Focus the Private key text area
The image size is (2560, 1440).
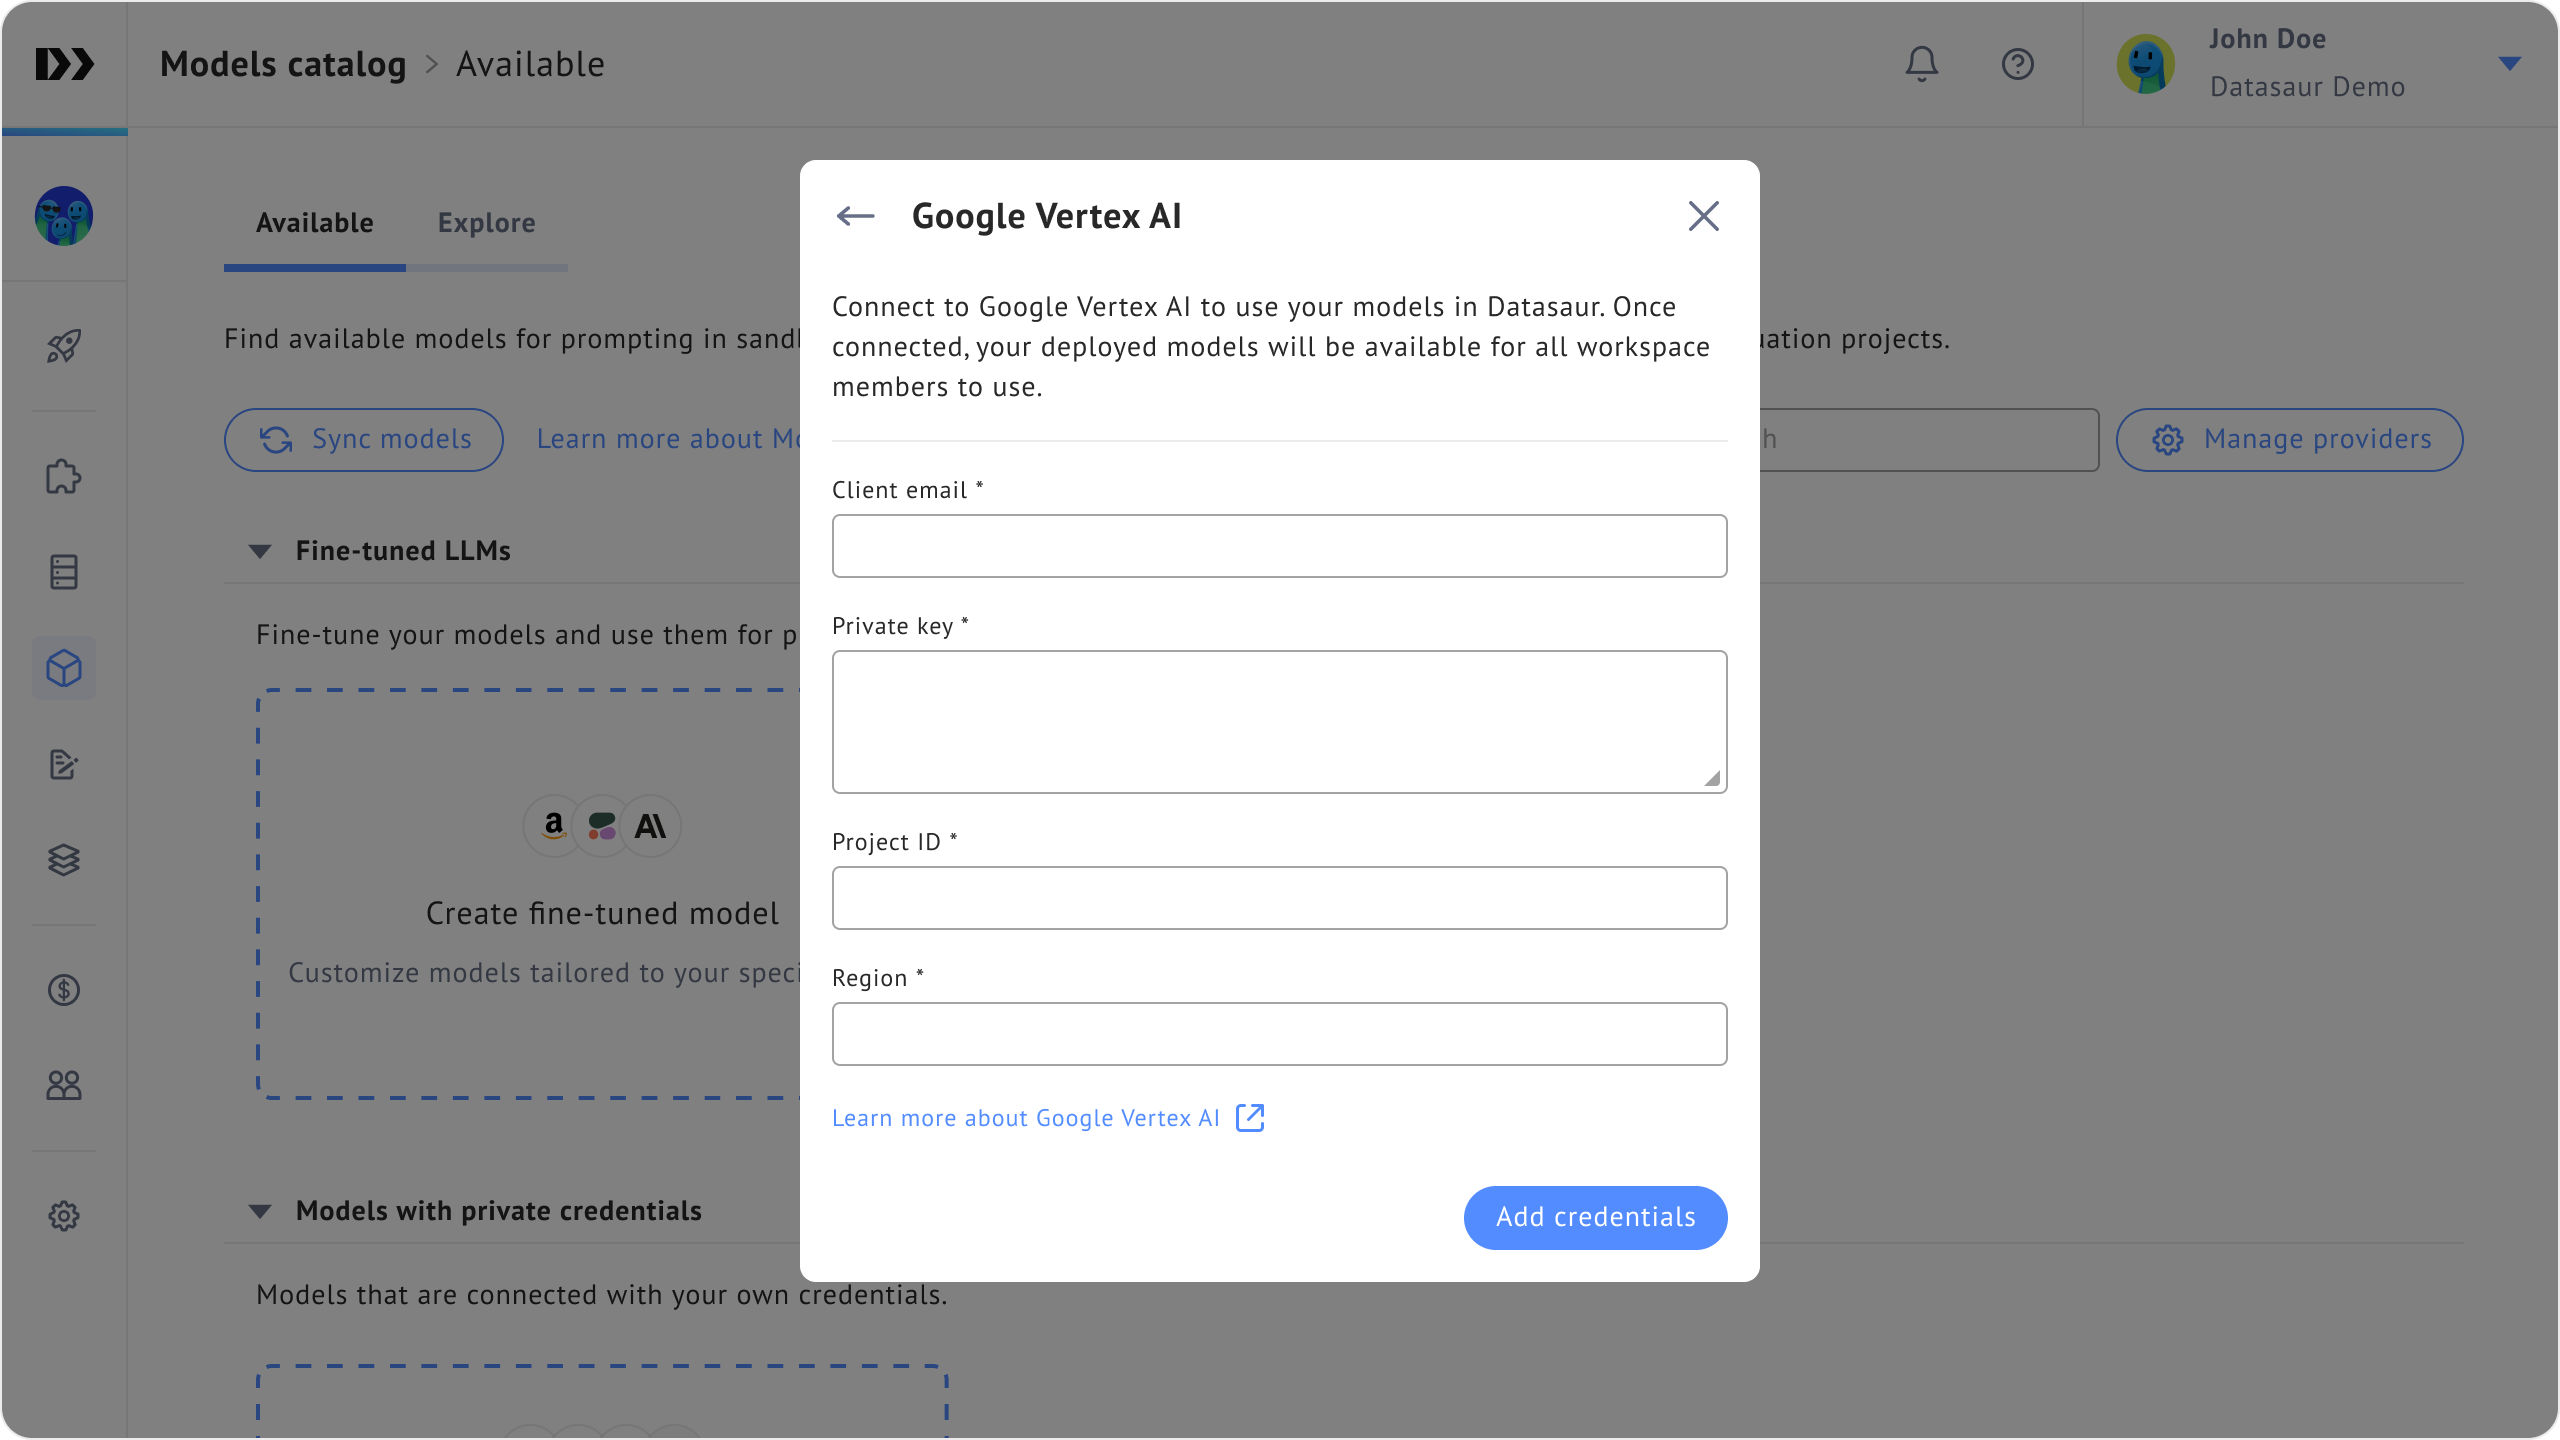1279,721
